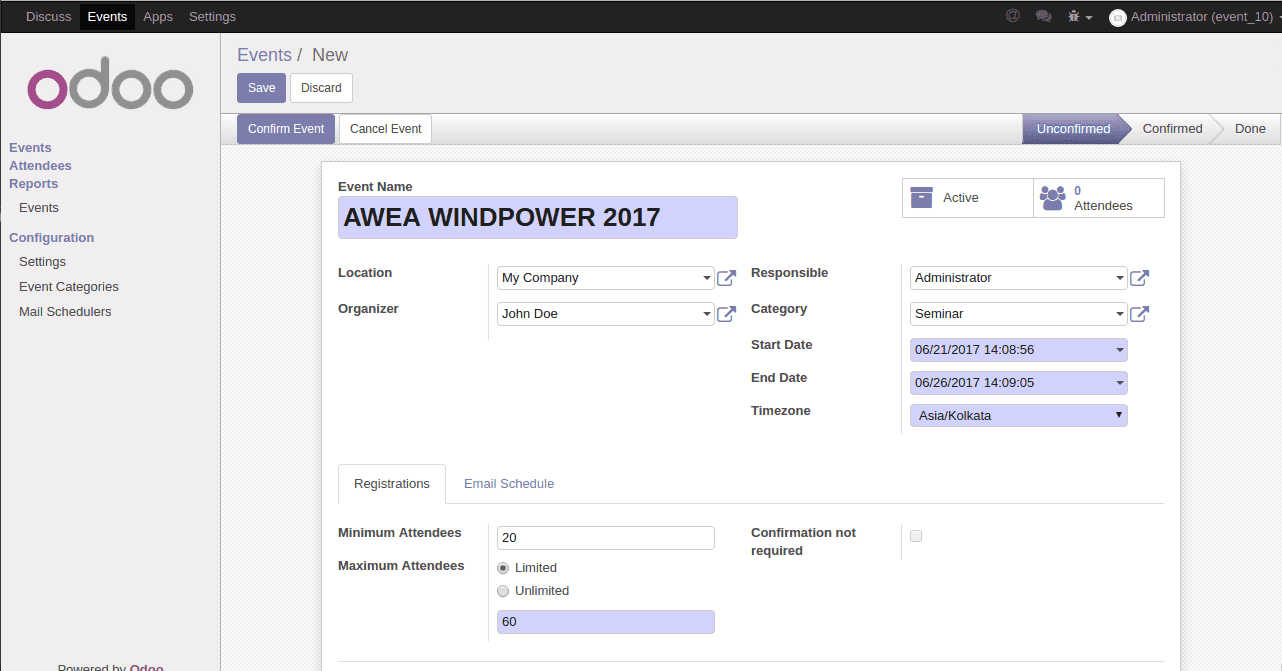Open the Administrator (event_10) user menu
Image resolution: width=1282 pixels, height=671 pixels.
point(1195,16)
